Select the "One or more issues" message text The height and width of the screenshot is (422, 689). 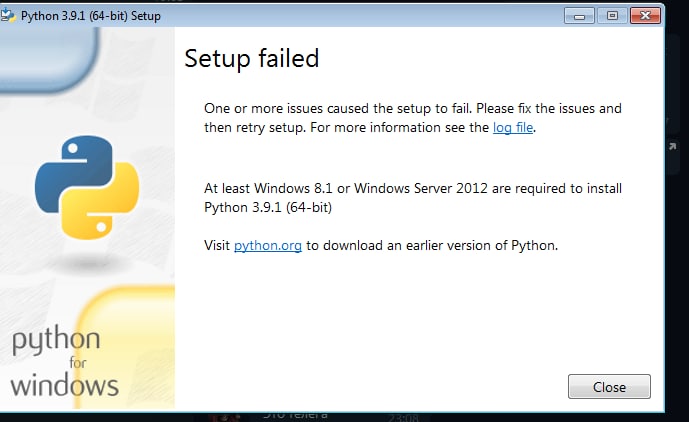point(413,118)
